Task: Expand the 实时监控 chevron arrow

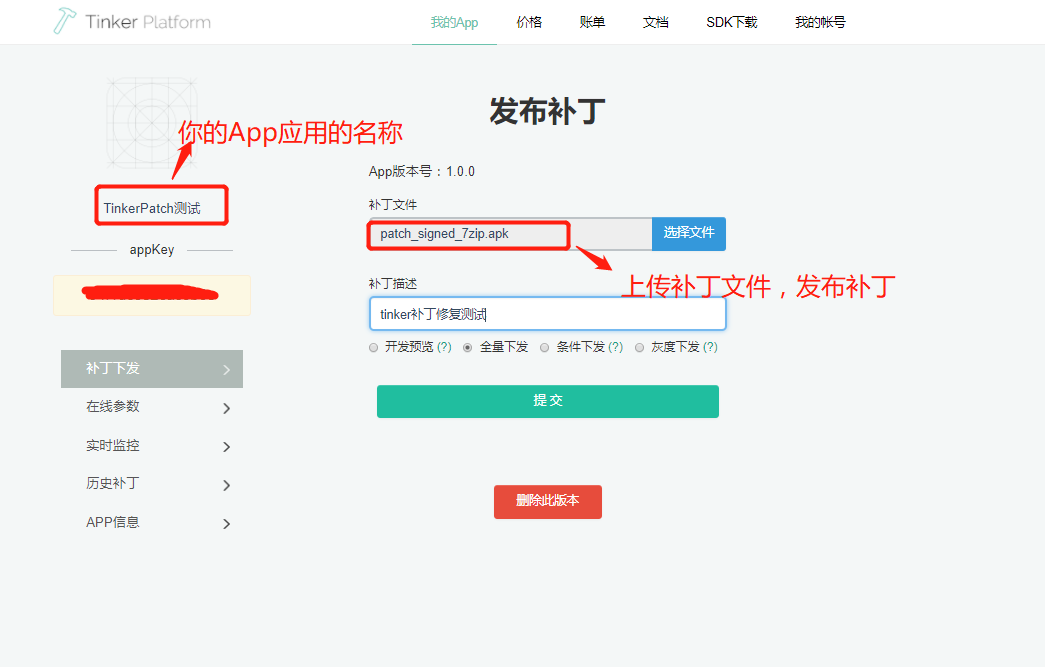Action: (x=227, y=446)
